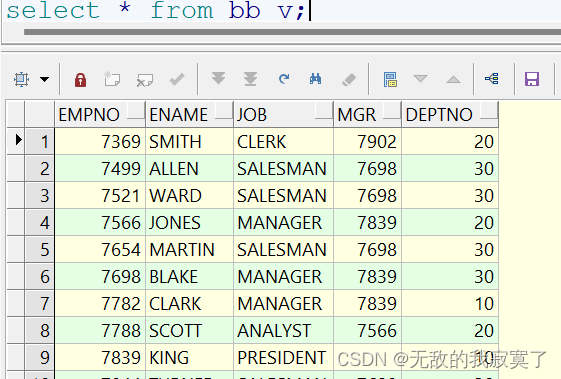Image resolution: width=561 pixels, height=379 pixels.
Task: Select row 5 header for MARTIN
Action: coord(40,249)
